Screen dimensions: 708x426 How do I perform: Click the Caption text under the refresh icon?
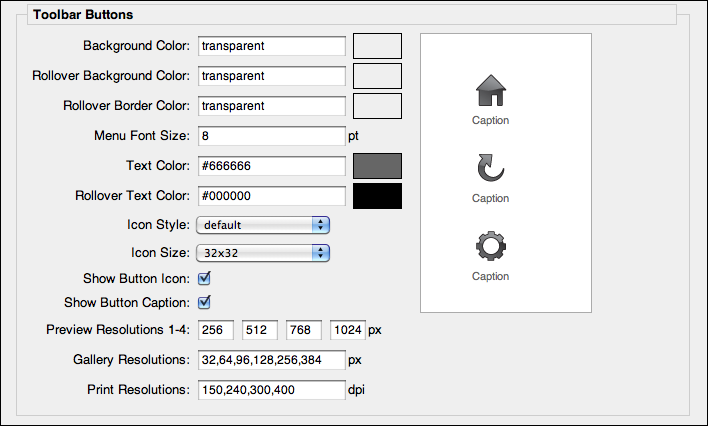[490, 198]
